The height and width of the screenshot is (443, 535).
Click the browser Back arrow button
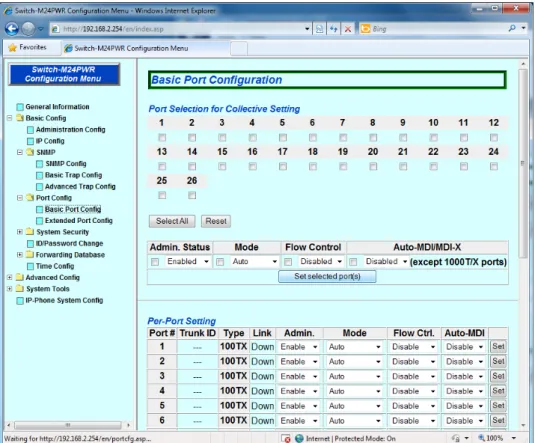click(12, 29)
